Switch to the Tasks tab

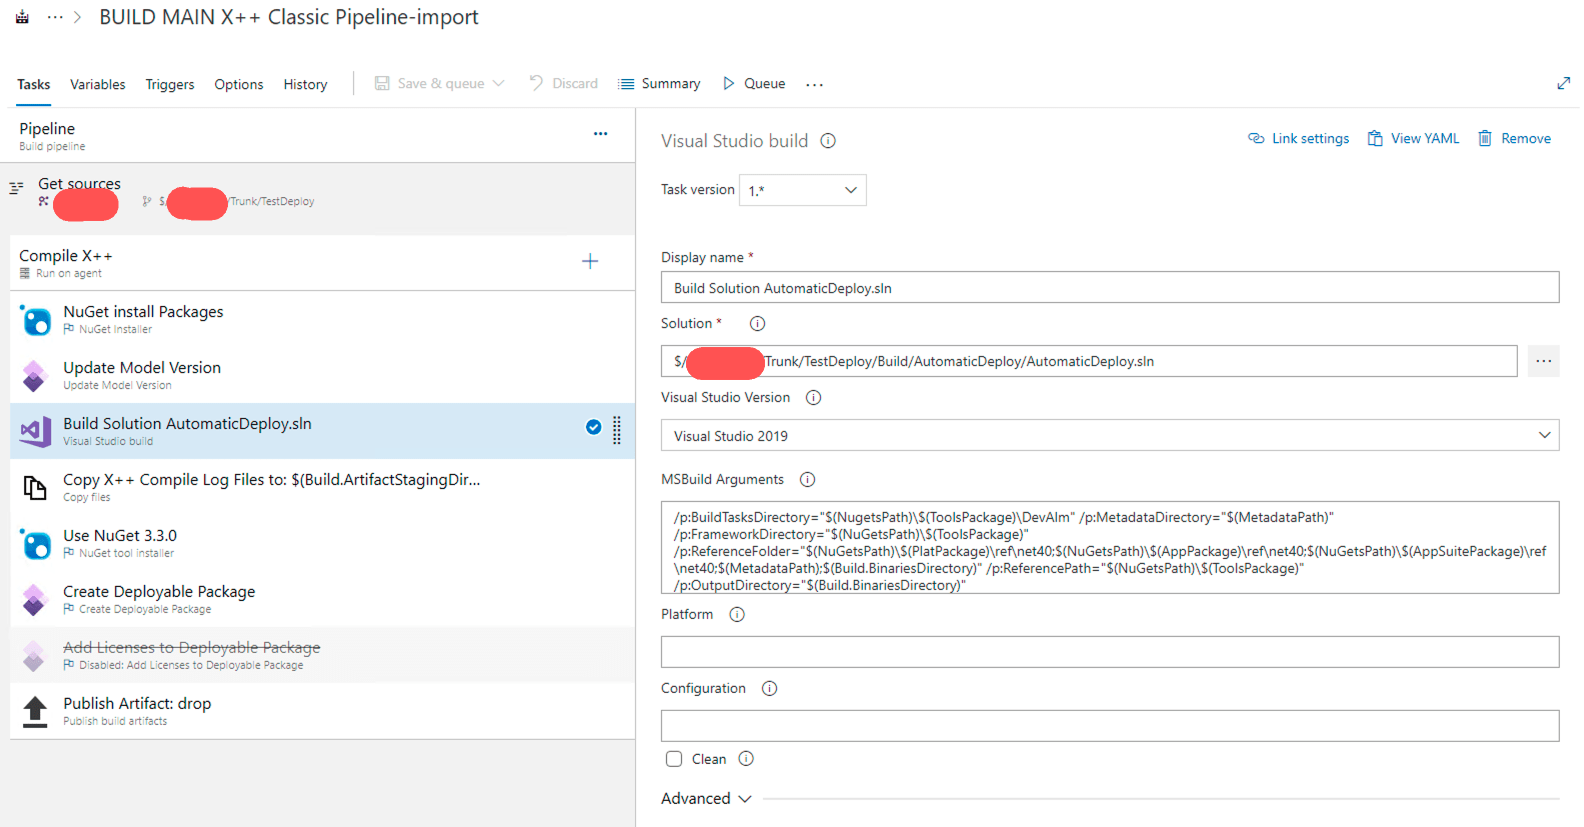[33, 84]
